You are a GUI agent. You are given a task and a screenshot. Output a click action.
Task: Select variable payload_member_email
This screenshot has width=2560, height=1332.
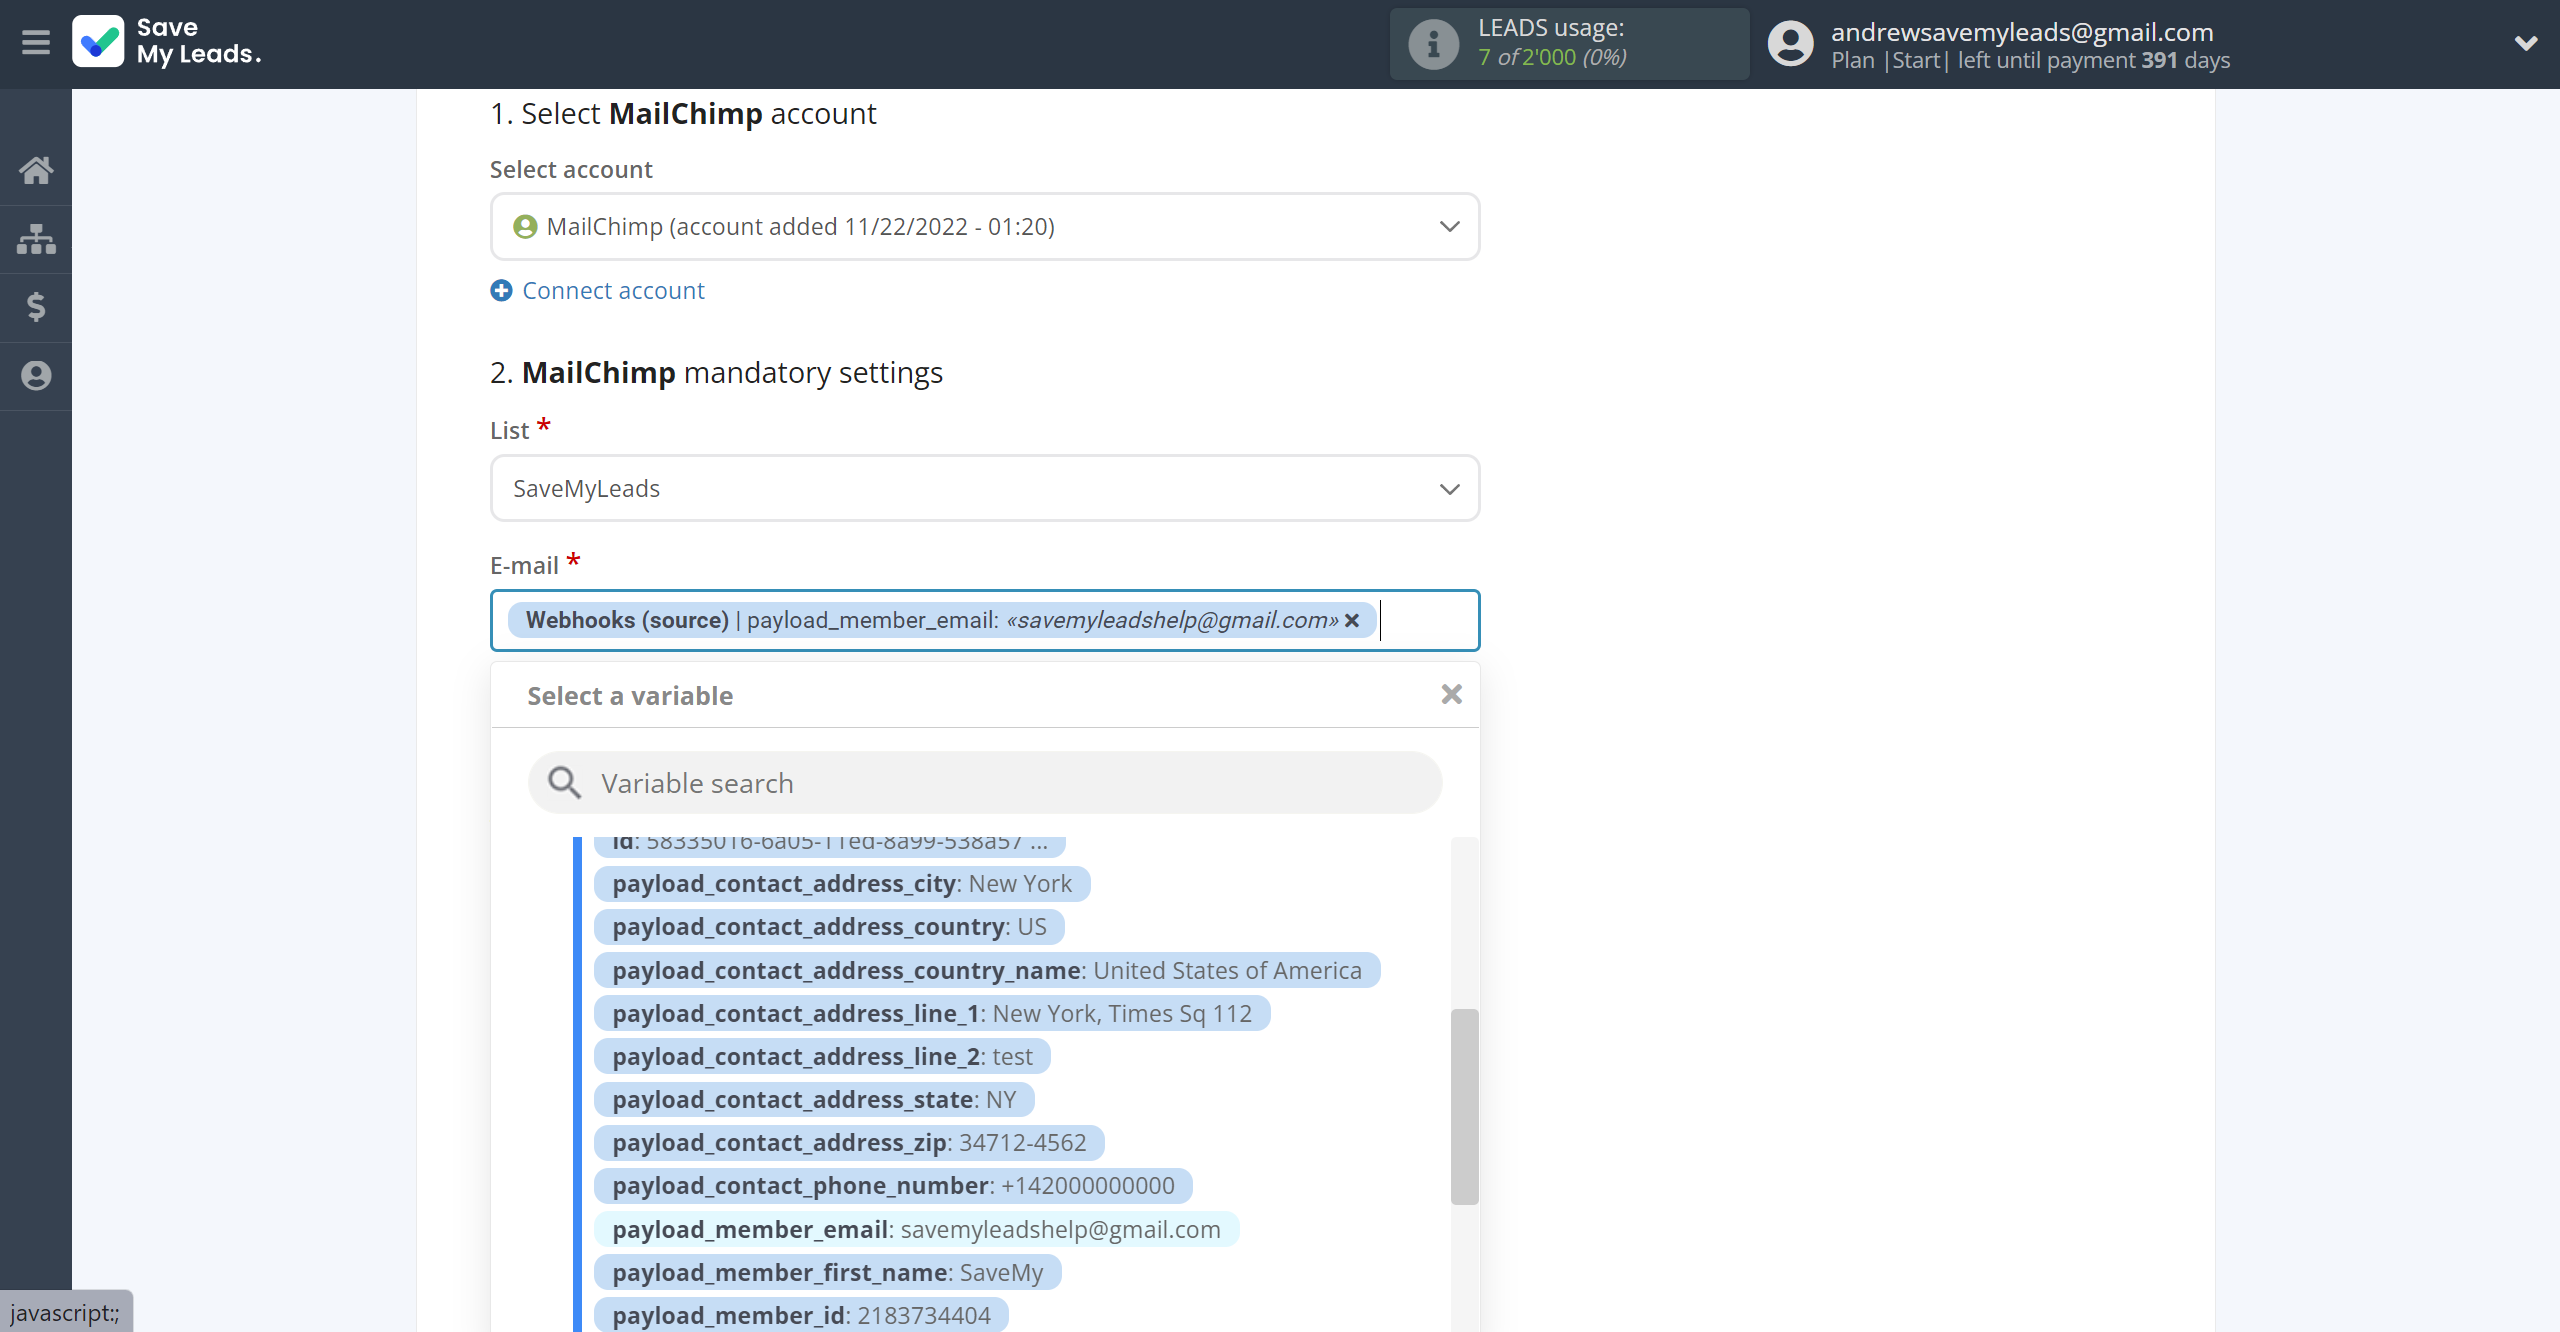click(x=916, y=1230)
